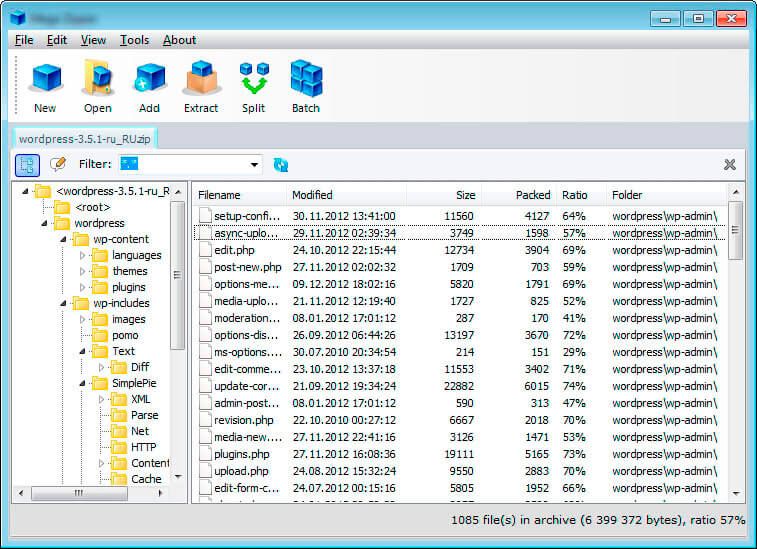Click the Open archive toolbar icon
This screenshot has height=549, width=757.
coord(98,86)
